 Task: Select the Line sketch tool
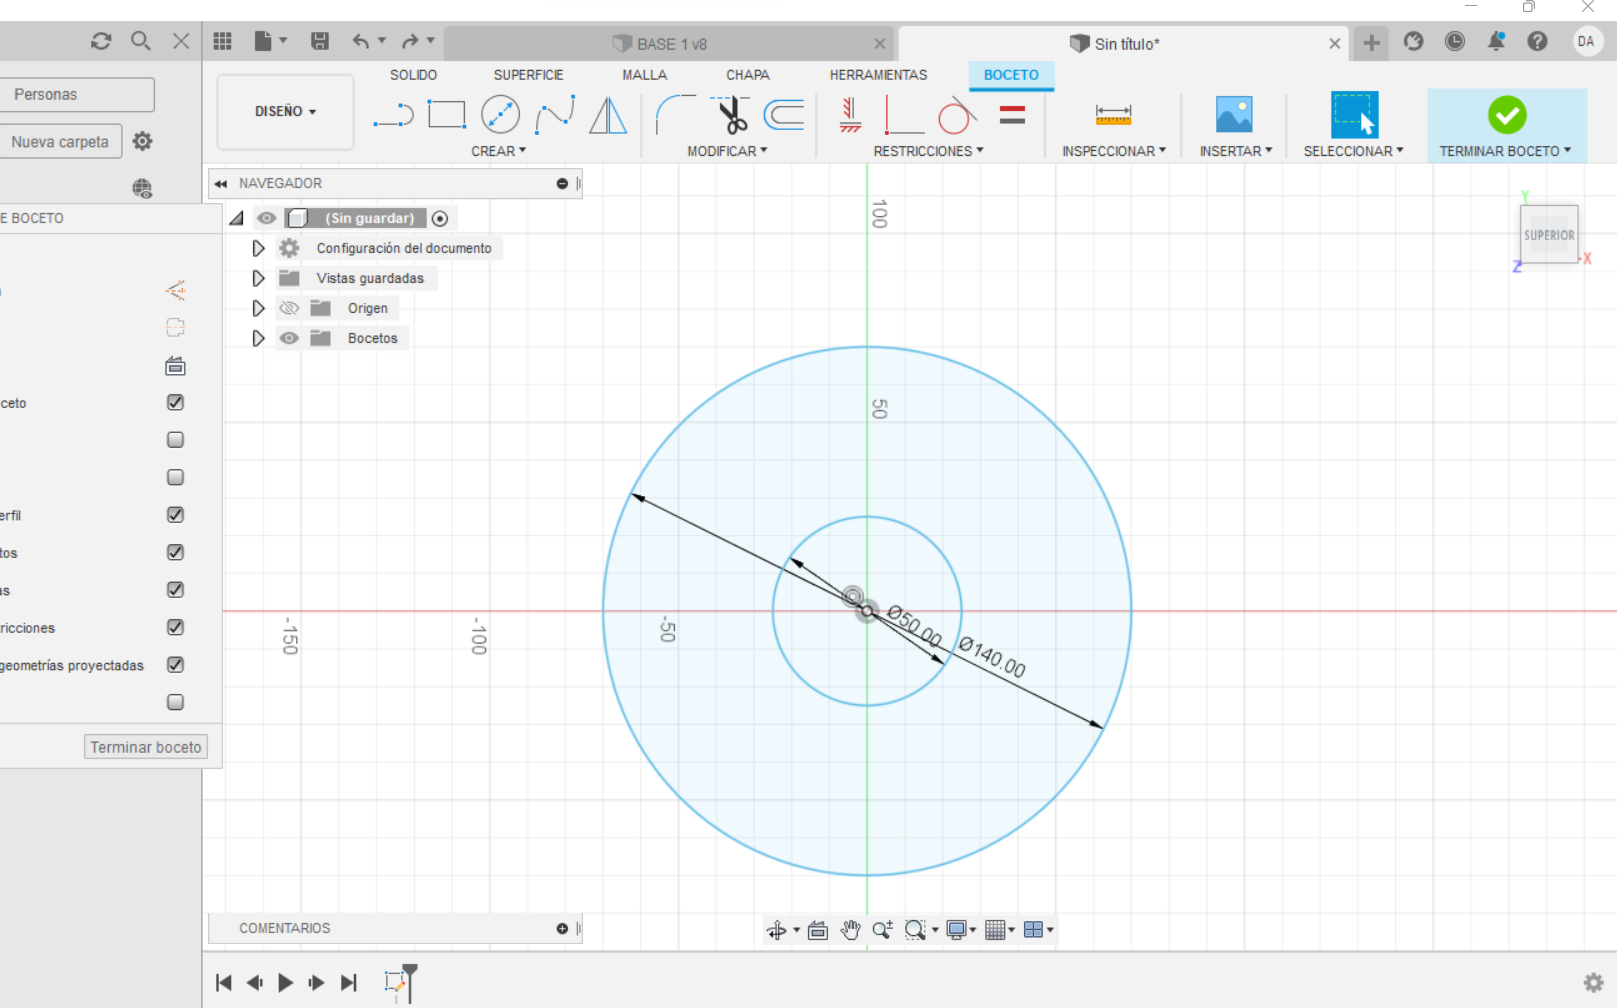[393, 115]
